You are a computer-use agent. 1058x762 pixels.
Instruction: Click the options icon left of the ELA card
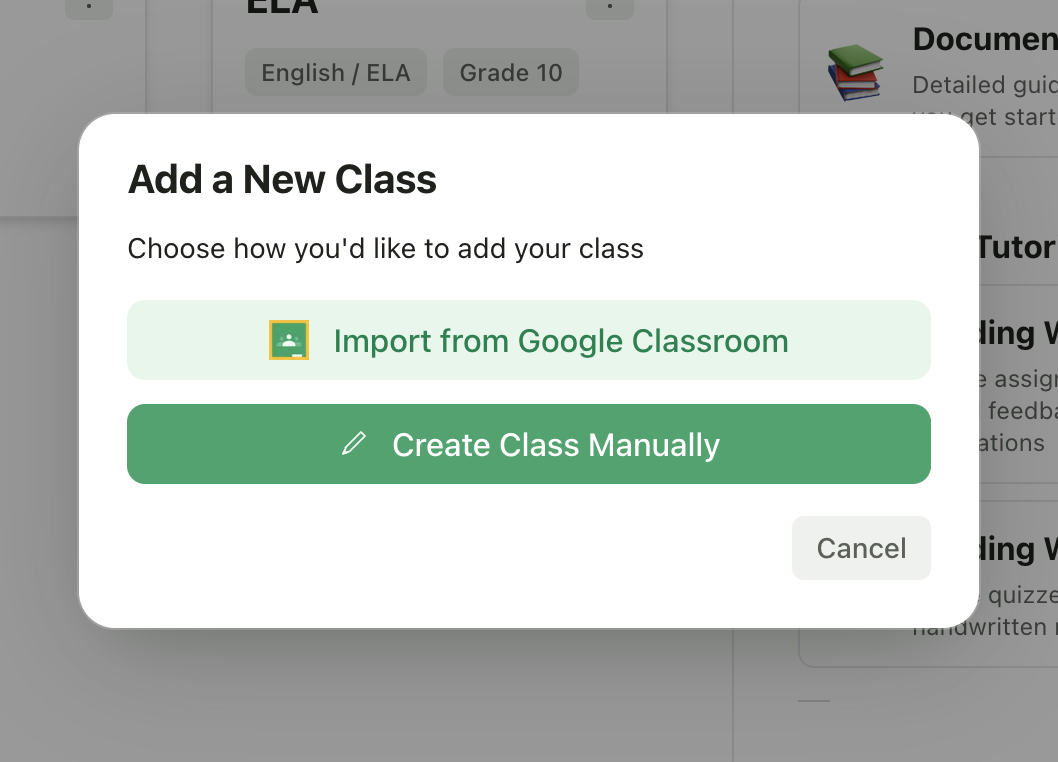point(89,8)
